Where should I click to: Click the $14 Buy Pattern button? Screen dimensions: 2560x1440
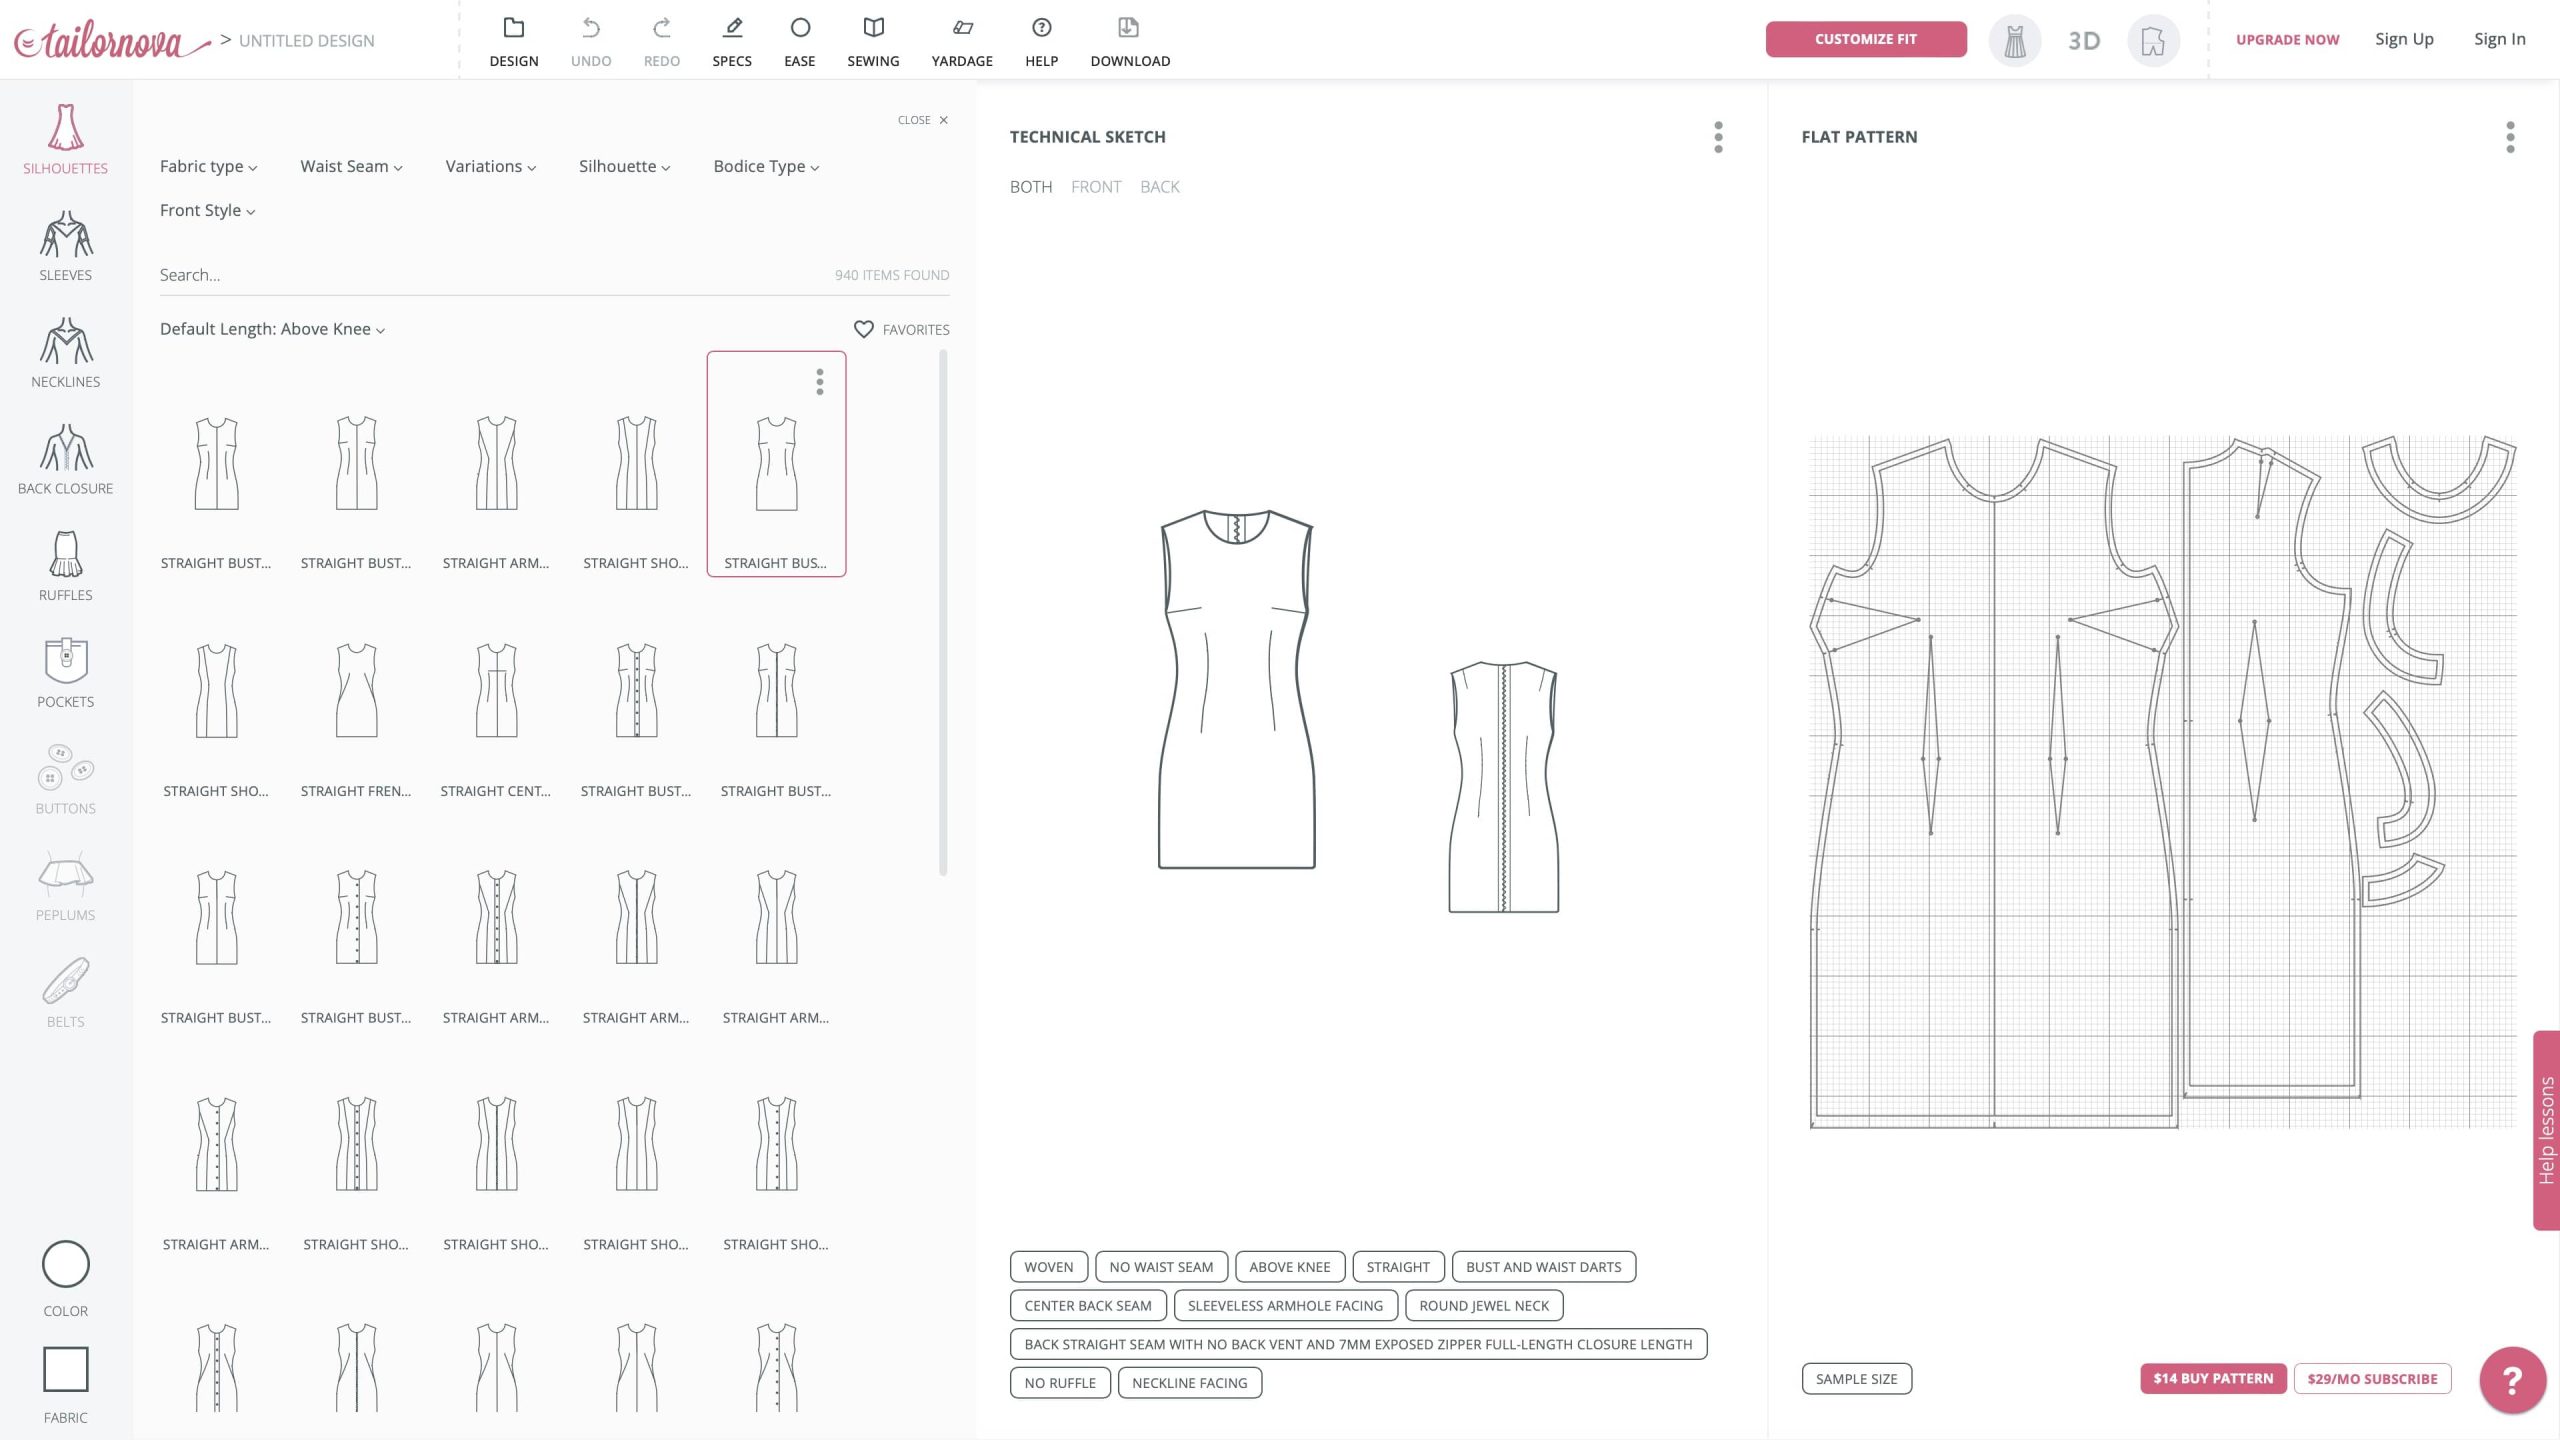pos(2212,1378)
